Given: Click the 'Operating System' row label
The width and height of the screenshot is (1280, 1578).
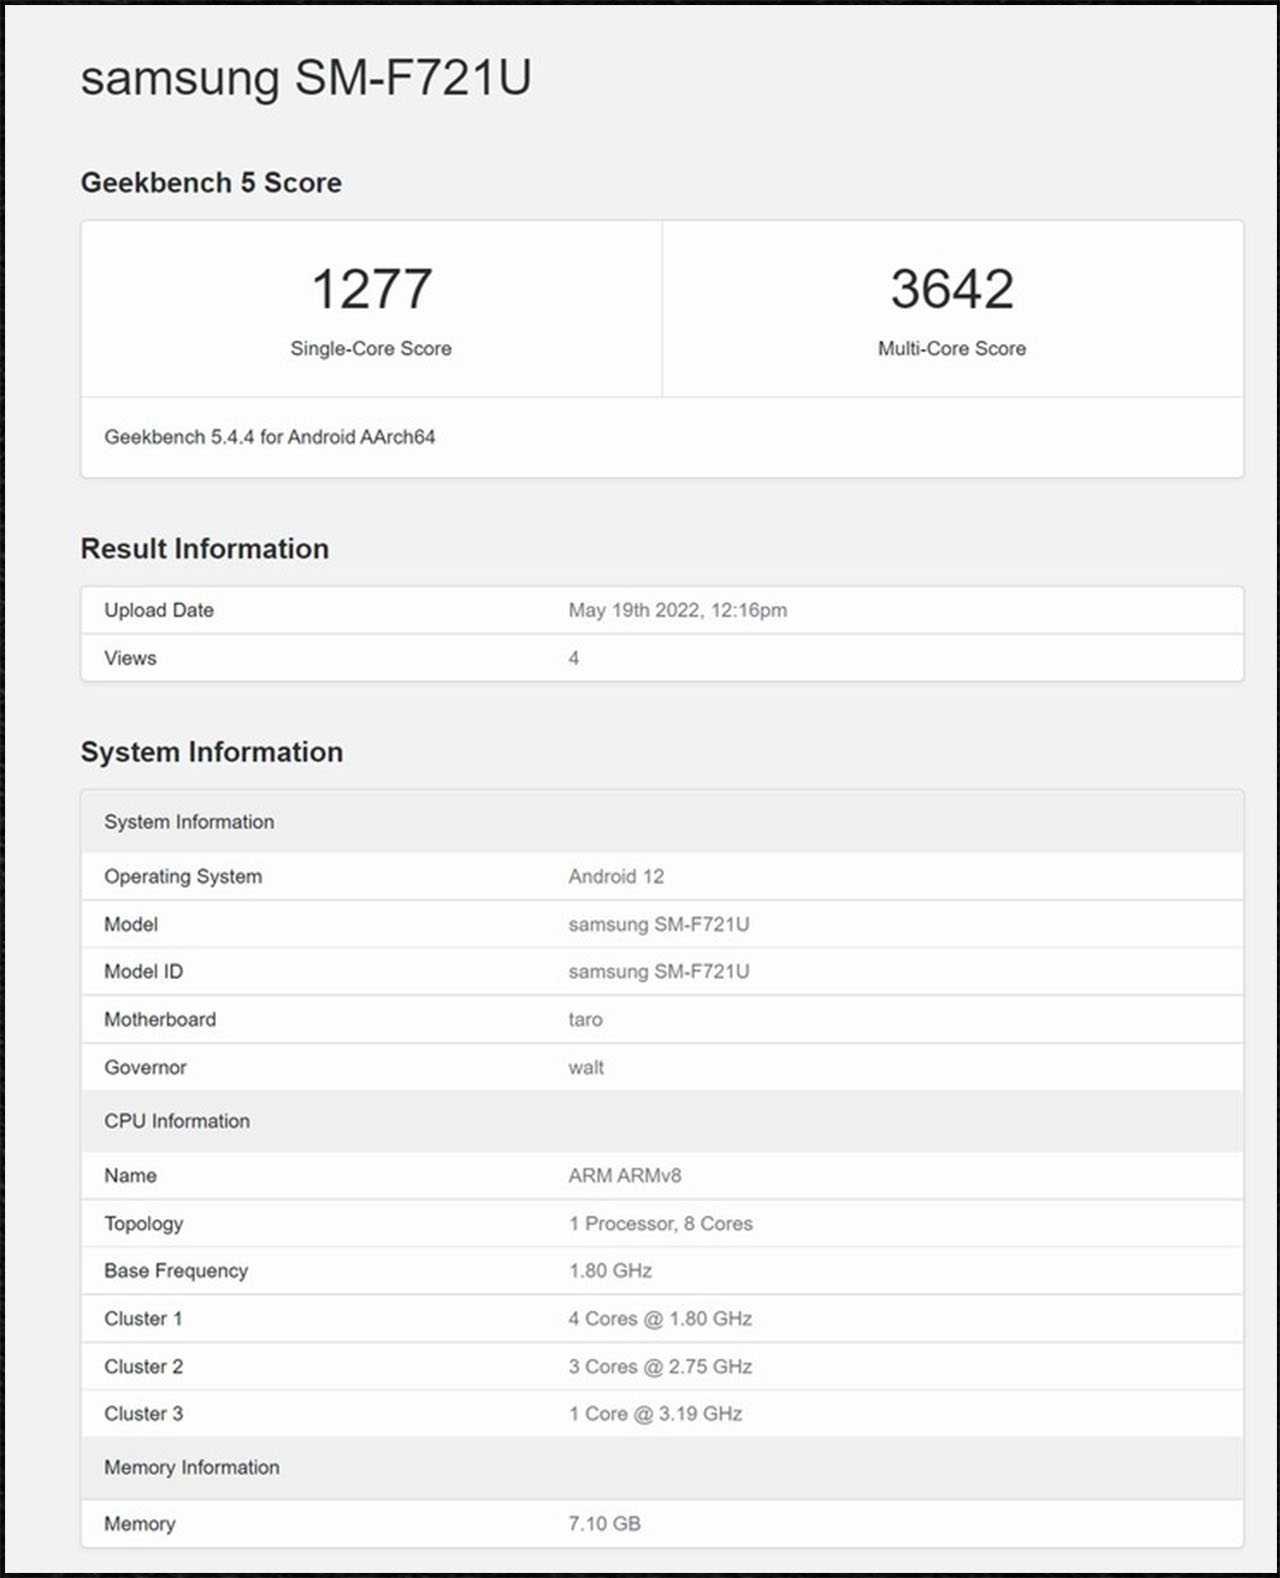Looking at the screenshot, I should tap(183, 876).
